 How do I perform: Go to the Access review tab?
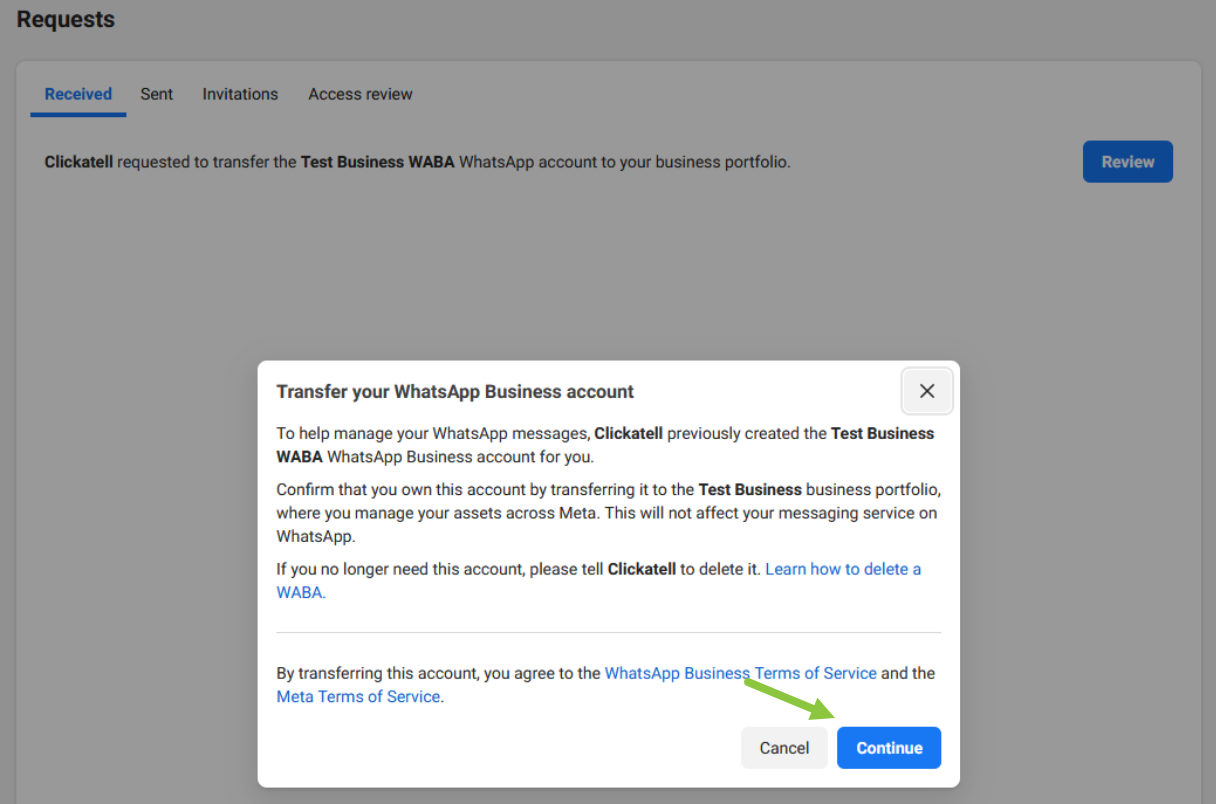(x=360, y=94)
